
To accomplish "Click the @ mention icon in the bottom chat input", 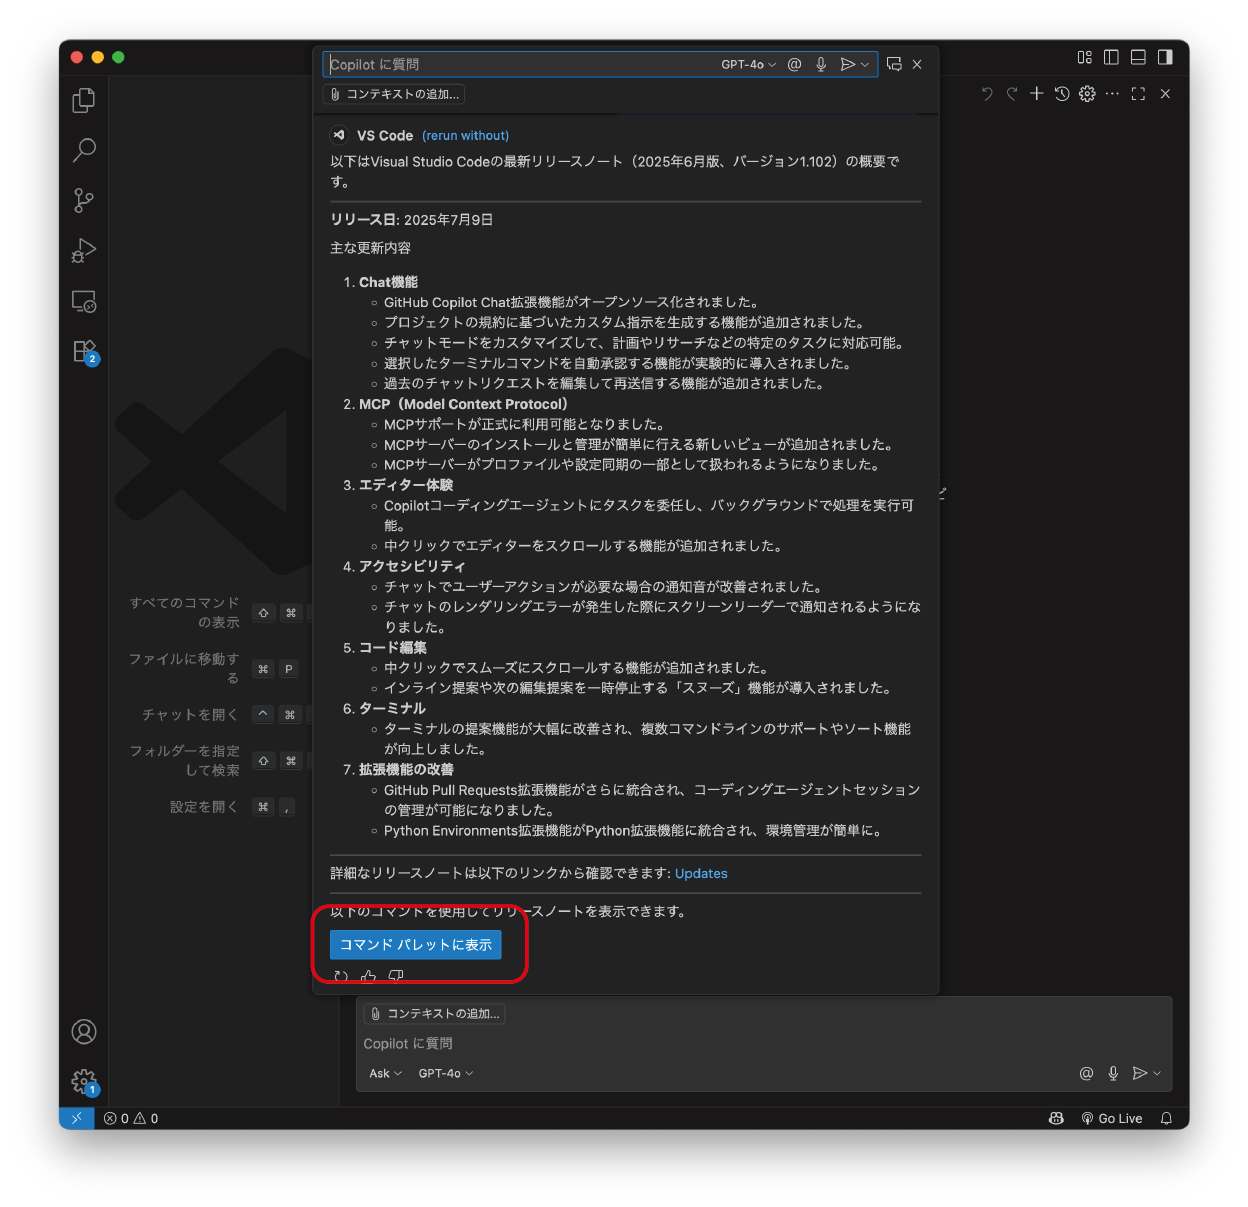I will point(1086,1073).
